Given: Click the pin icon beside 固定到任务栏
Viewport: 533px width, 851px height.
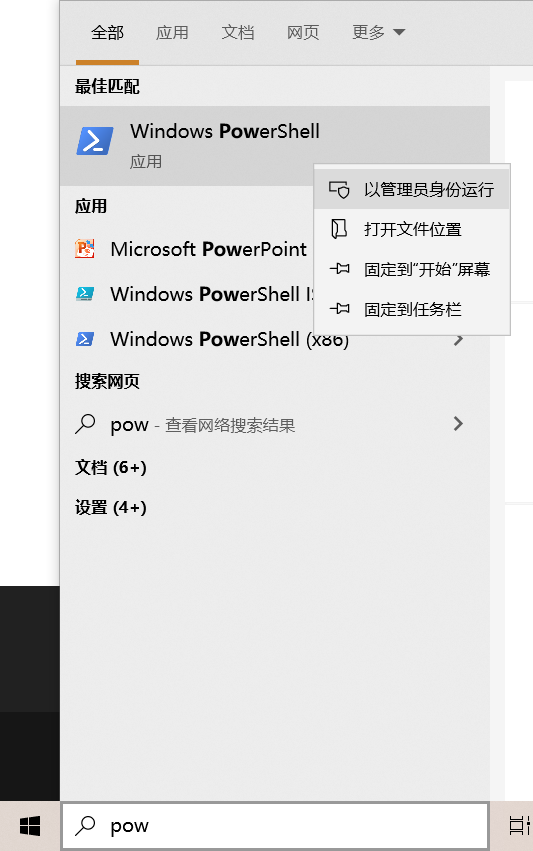Looking at the screenshot, I should [339, 309].
